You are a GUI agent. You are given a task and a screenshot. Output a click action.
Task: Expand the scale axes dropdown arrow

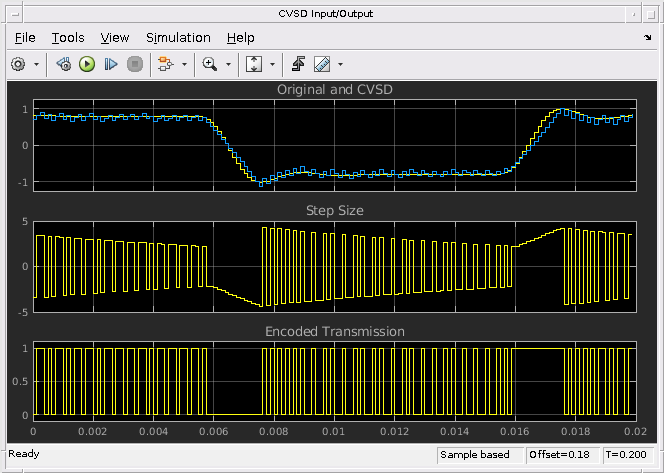tap(271, 64)
